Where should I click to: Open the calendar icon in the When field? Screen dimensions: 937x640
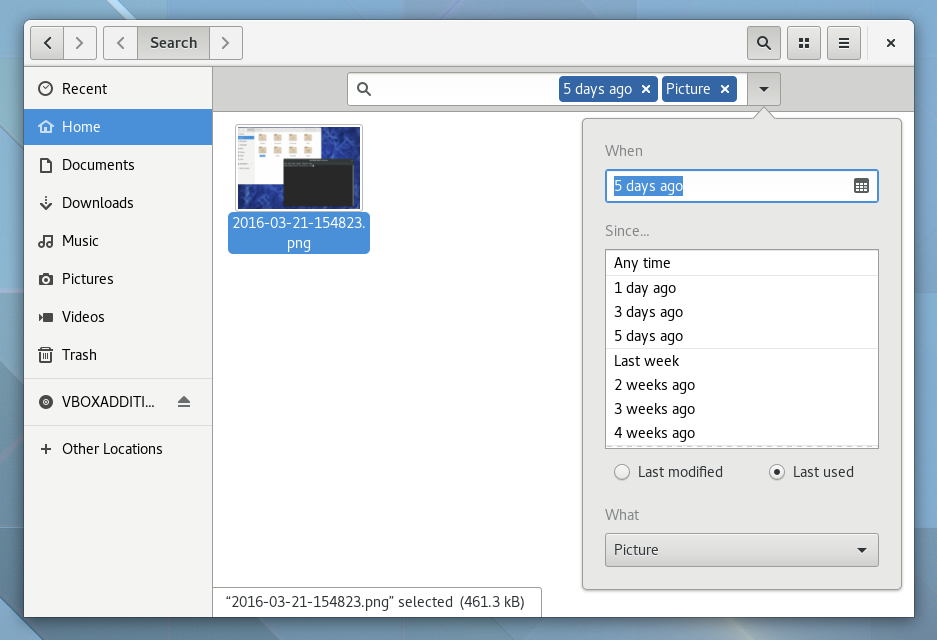tap(862, 186)
